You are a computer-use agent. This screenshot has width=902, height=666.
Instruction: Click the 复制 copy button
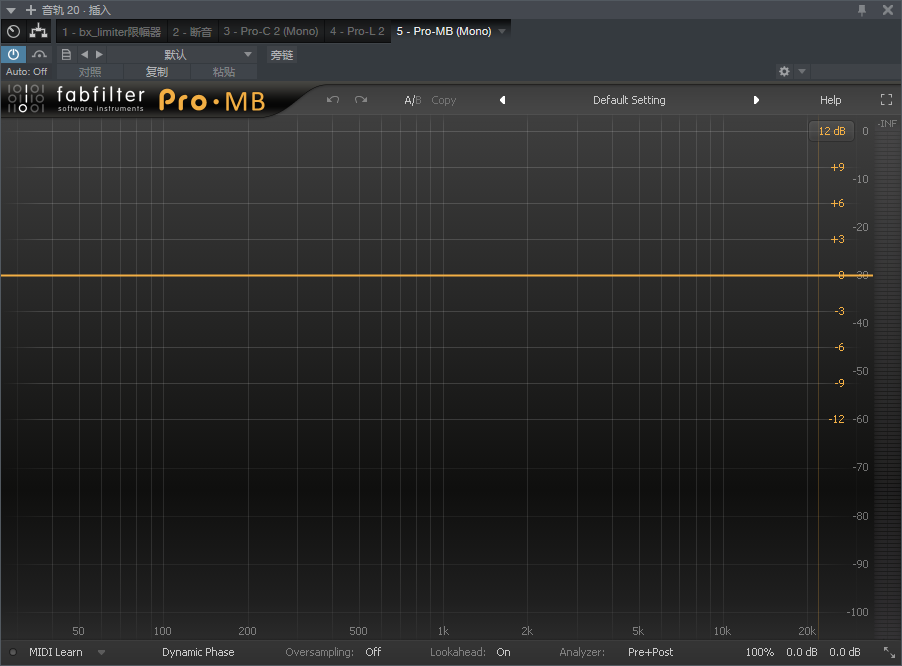[x=156, y=72]
